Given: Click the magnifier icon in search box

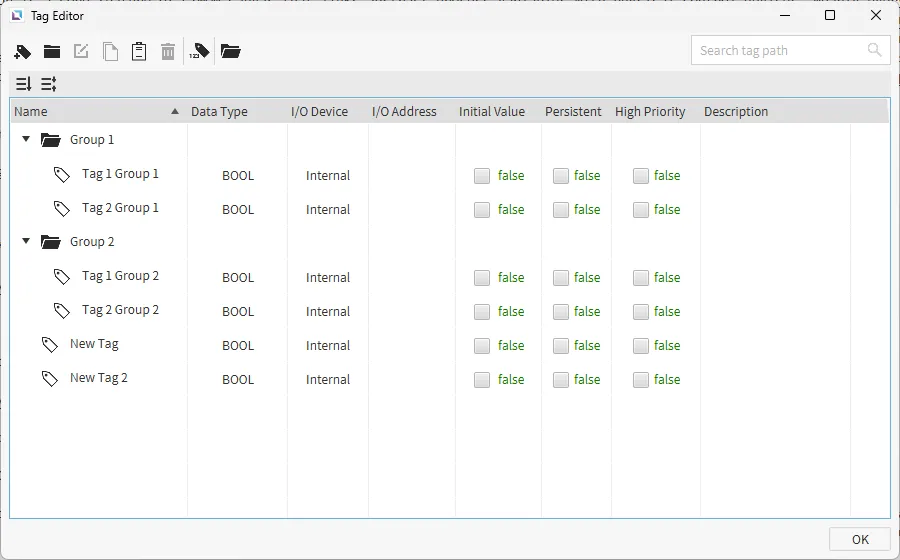Looking at the screenshot, I should pos(875,50).
